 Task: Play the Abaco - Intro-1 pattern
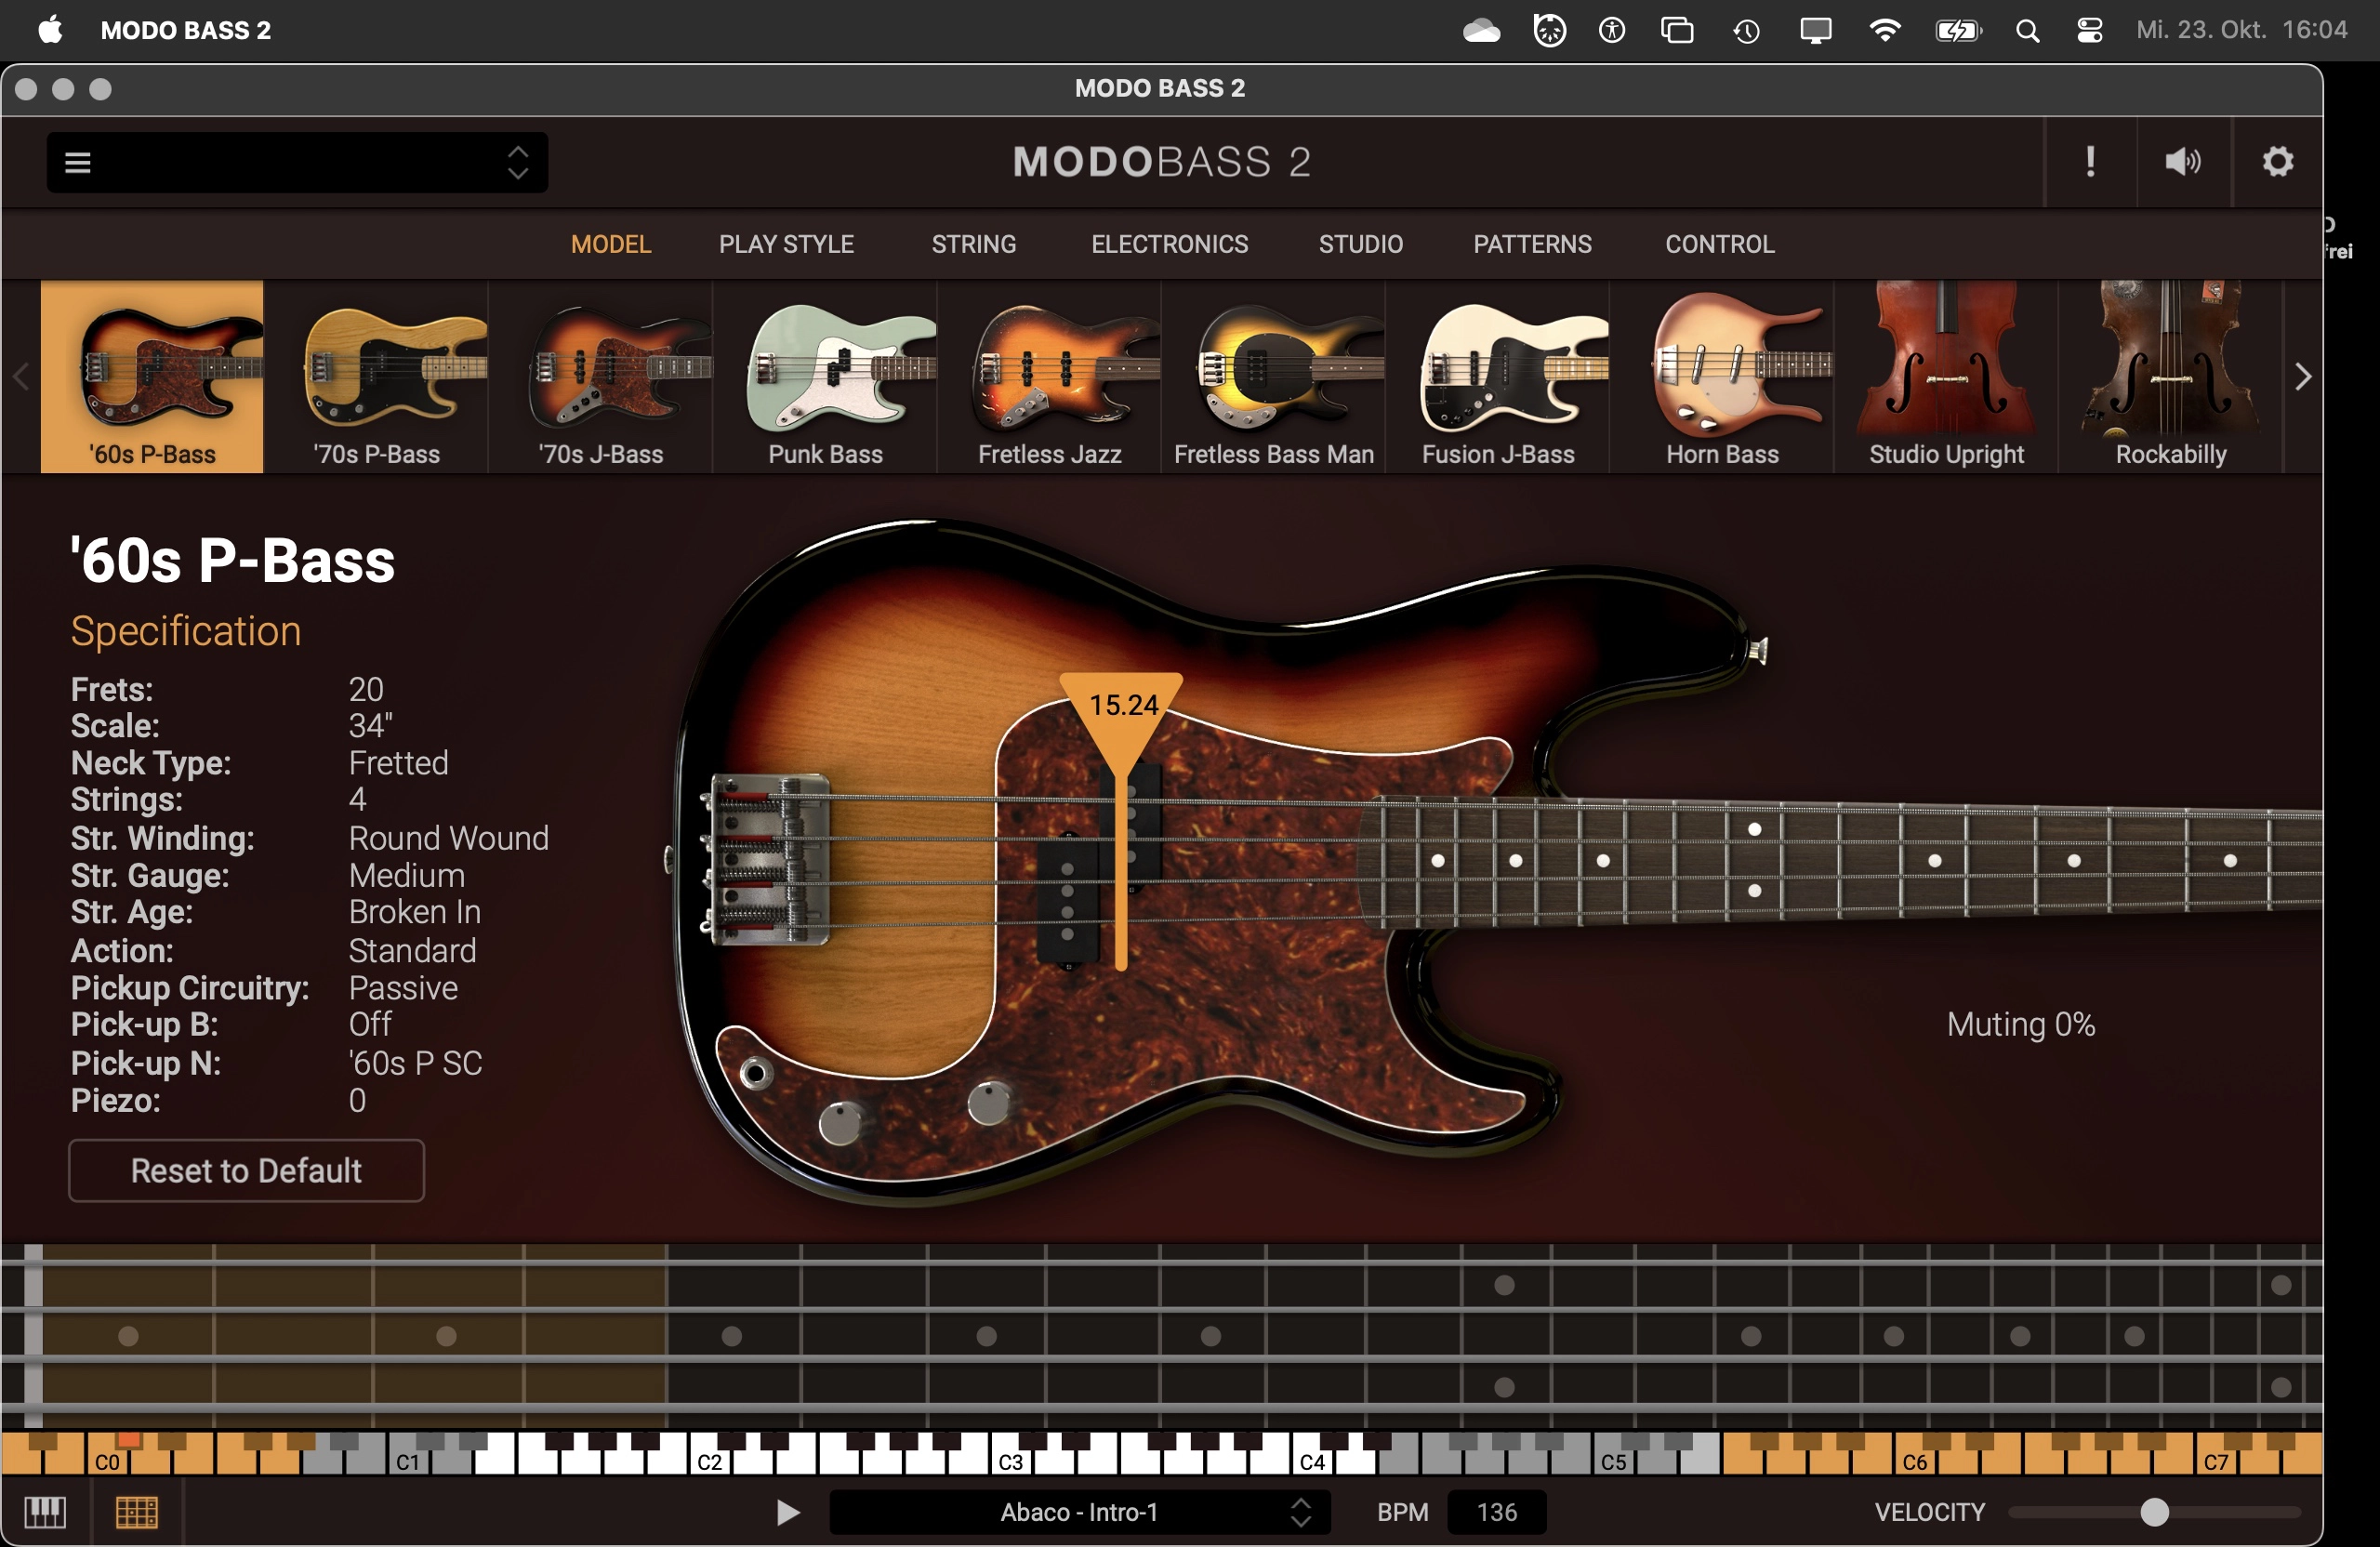click(788, 1512)
